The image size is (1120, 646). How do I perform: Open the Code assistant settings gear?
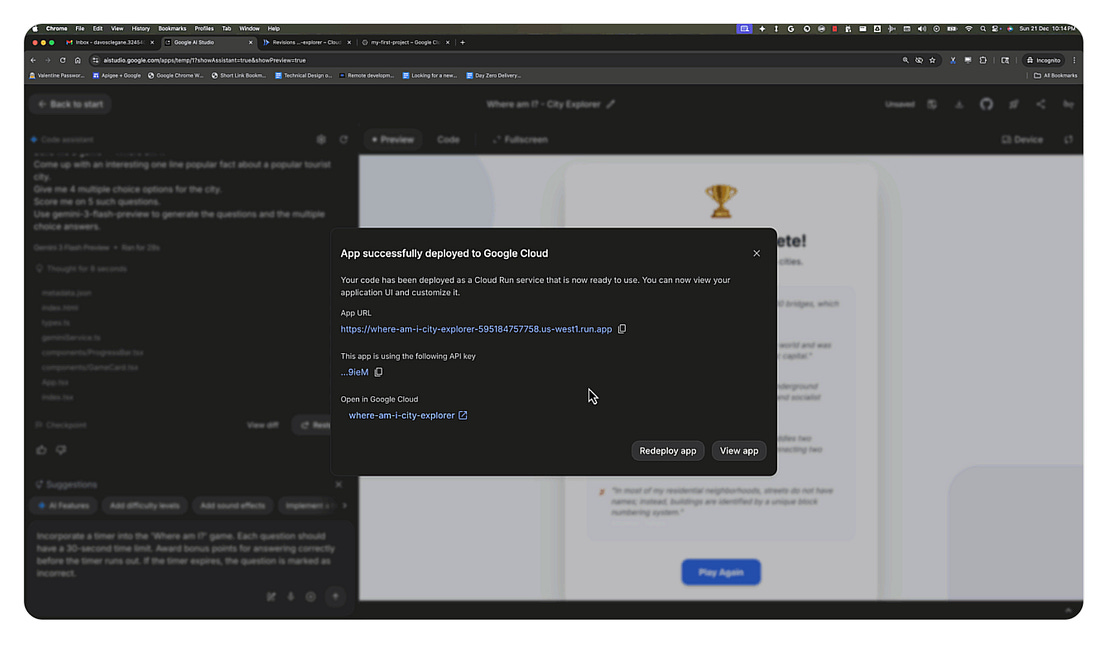(x=321, y=139)
